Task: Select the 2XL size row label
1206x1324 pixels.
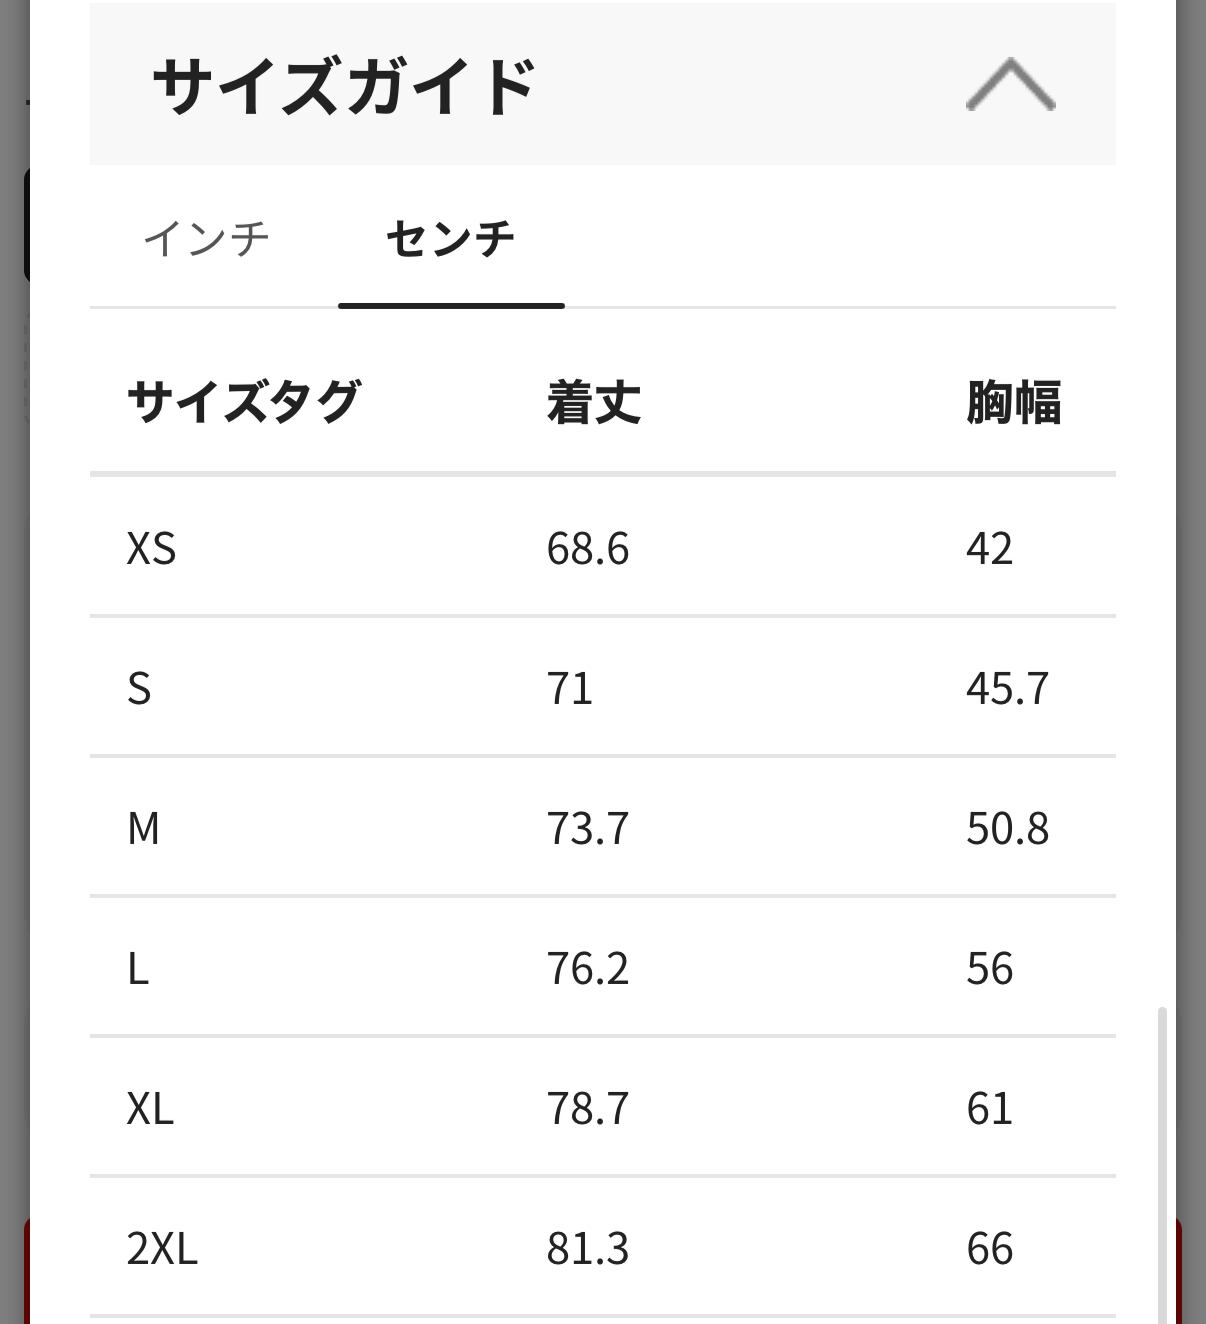Action: (x=162, y=1248)
